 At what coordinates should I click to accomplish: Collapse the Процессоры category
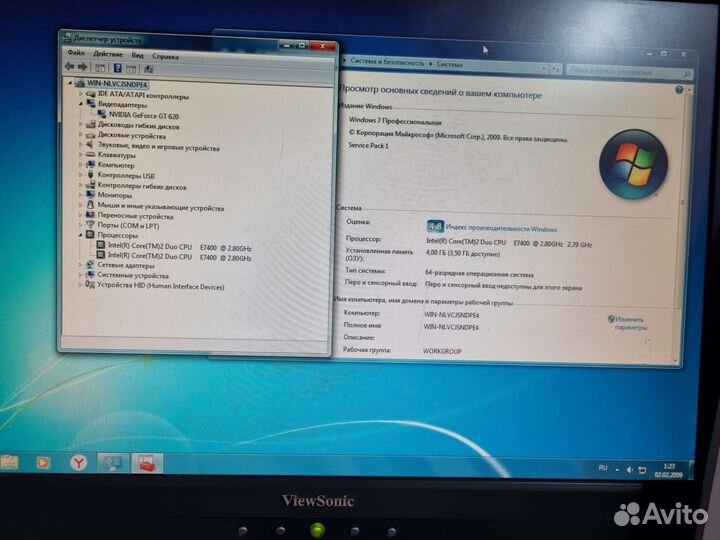82,235
